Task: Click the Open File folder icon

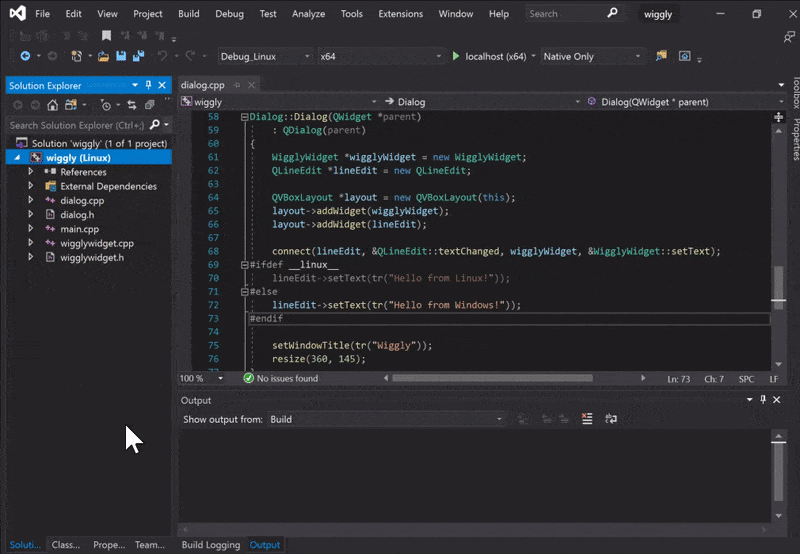Action: (104, 56)
